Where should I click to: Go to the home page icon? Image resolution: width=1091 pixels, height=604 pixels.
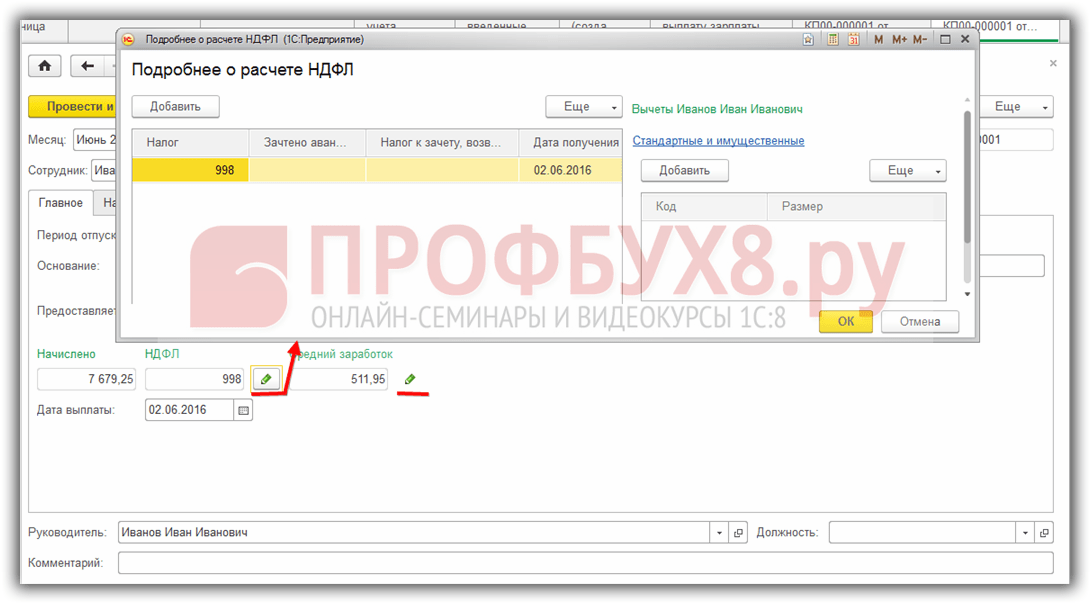(45, 66)
